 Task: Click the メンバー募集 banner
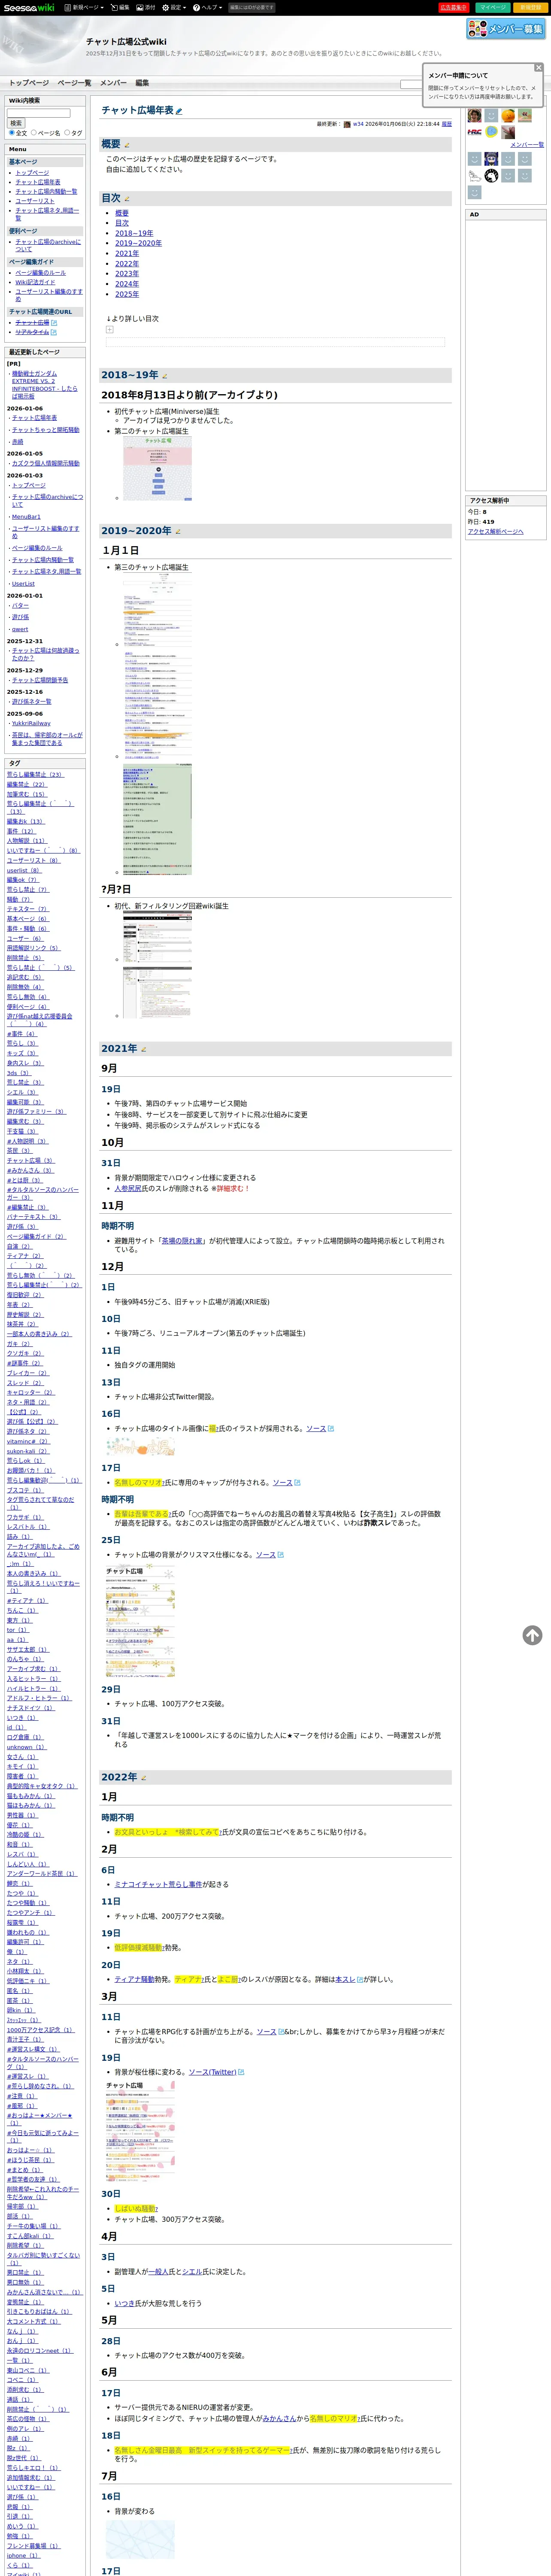click(506, 29)
